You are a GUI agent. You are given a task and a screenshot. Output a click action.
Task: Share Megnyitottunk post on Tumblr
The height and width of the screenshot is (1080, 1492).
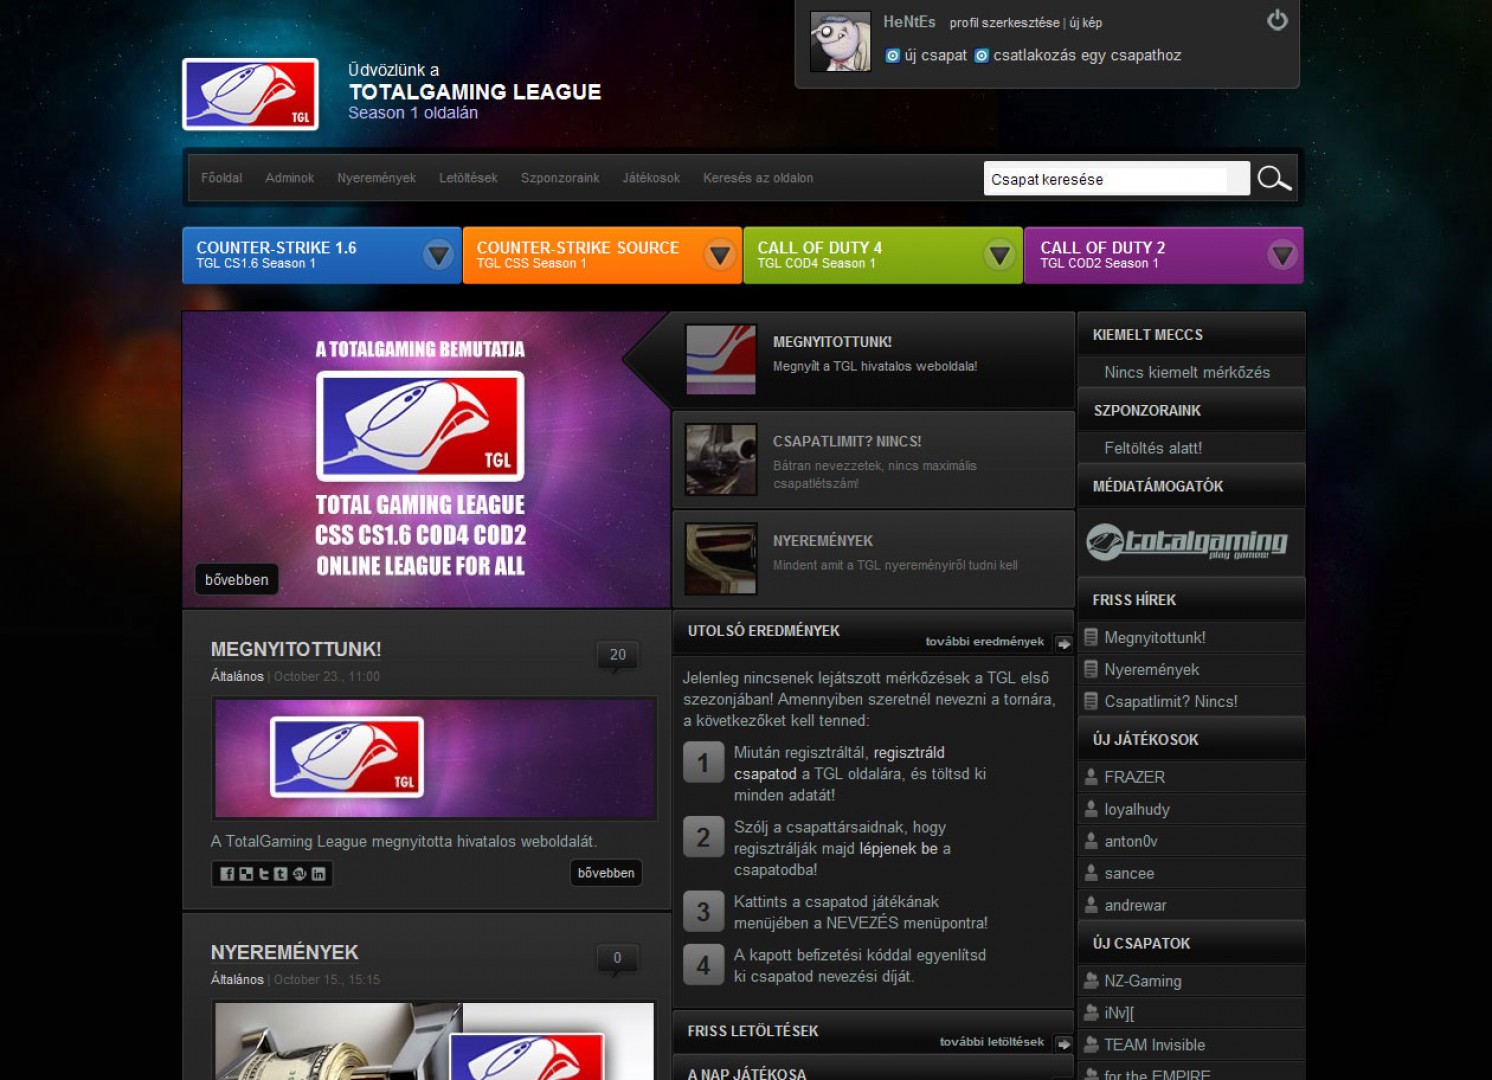281,874
